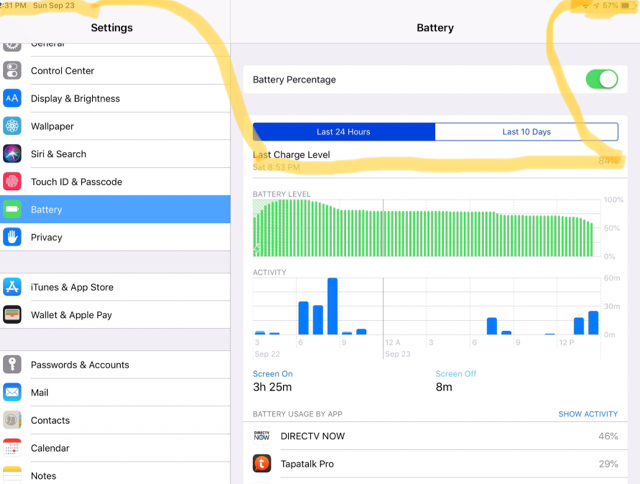
Task: Open Wallet & Apple Pay settings
Action: (115, 315)
